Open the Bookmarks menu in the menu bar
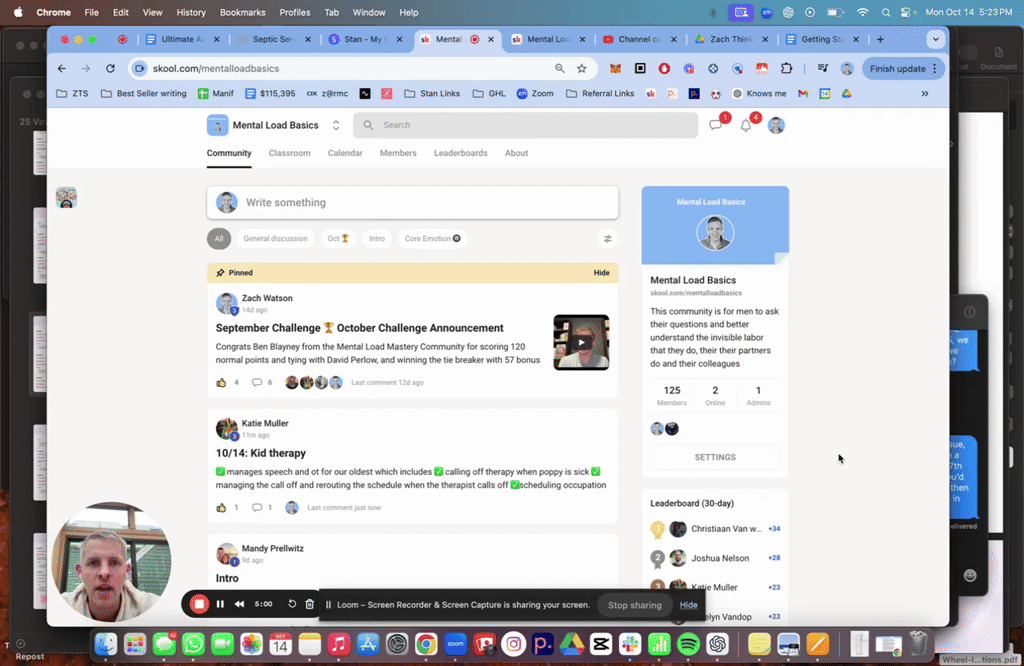1024x666 pixels. (242, 12)
